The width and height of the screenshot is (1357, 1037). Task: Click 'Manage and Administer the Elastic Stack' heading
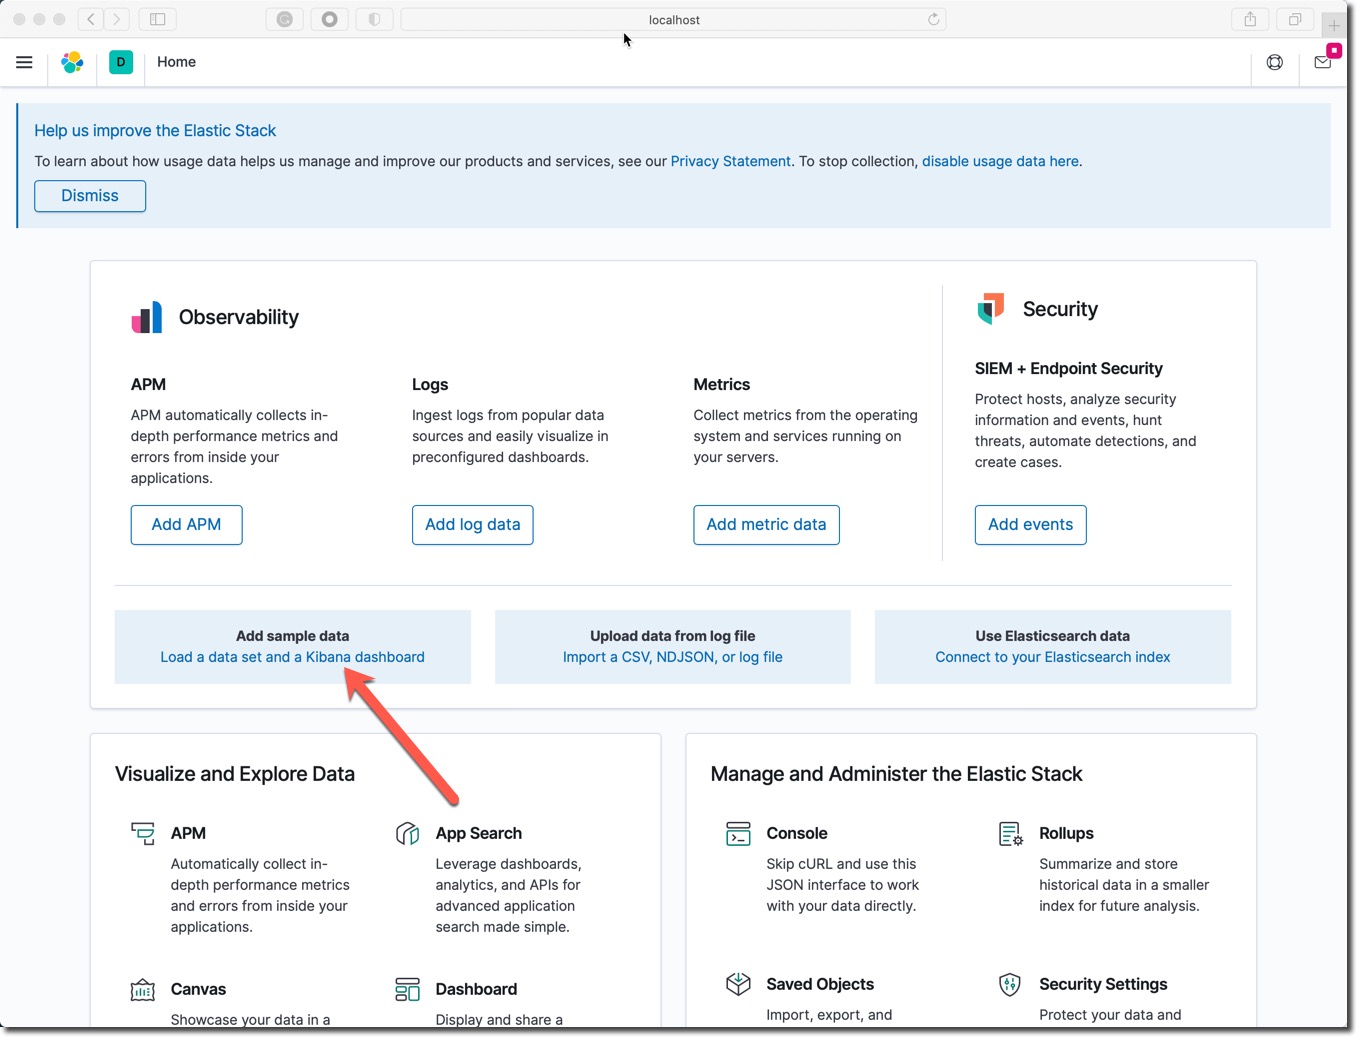[x=896, y=774]
